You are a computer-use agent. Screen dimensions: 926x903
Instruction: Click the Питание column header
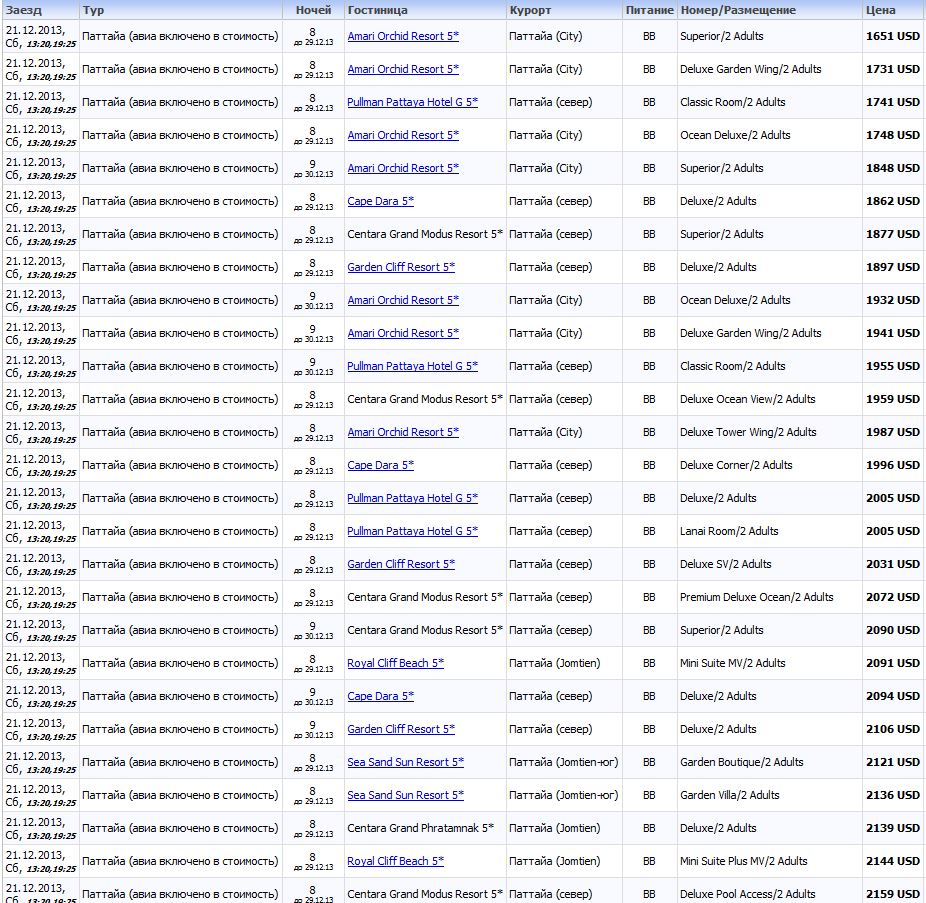[x=649, y=10]
